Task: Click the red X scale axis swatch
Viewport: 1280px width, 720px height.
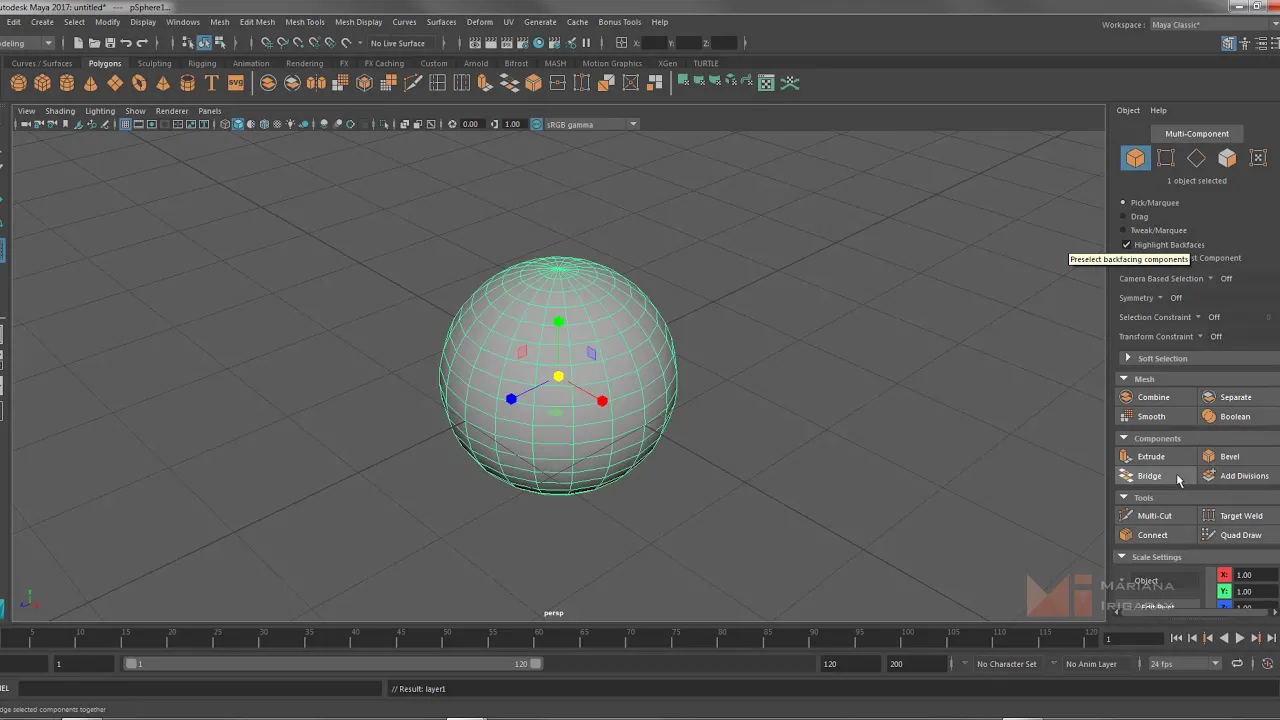Action: click(1224, 575)
